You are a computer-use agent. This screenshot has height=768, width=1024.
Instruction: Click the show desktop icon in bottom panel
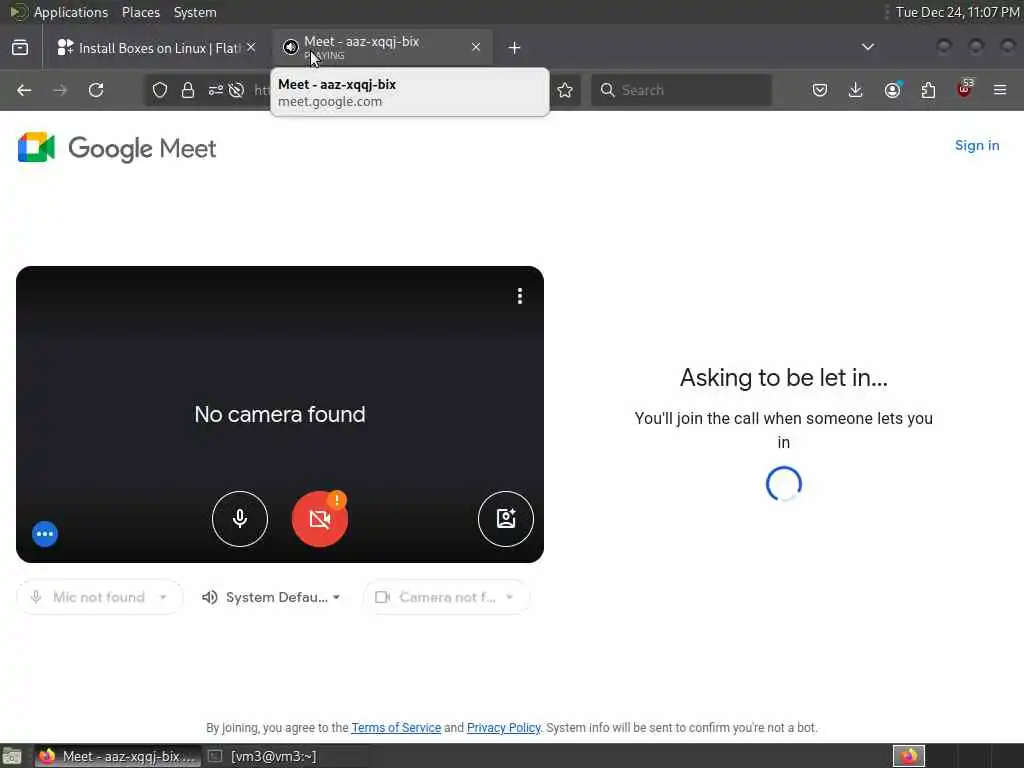(x=12, y=757)
